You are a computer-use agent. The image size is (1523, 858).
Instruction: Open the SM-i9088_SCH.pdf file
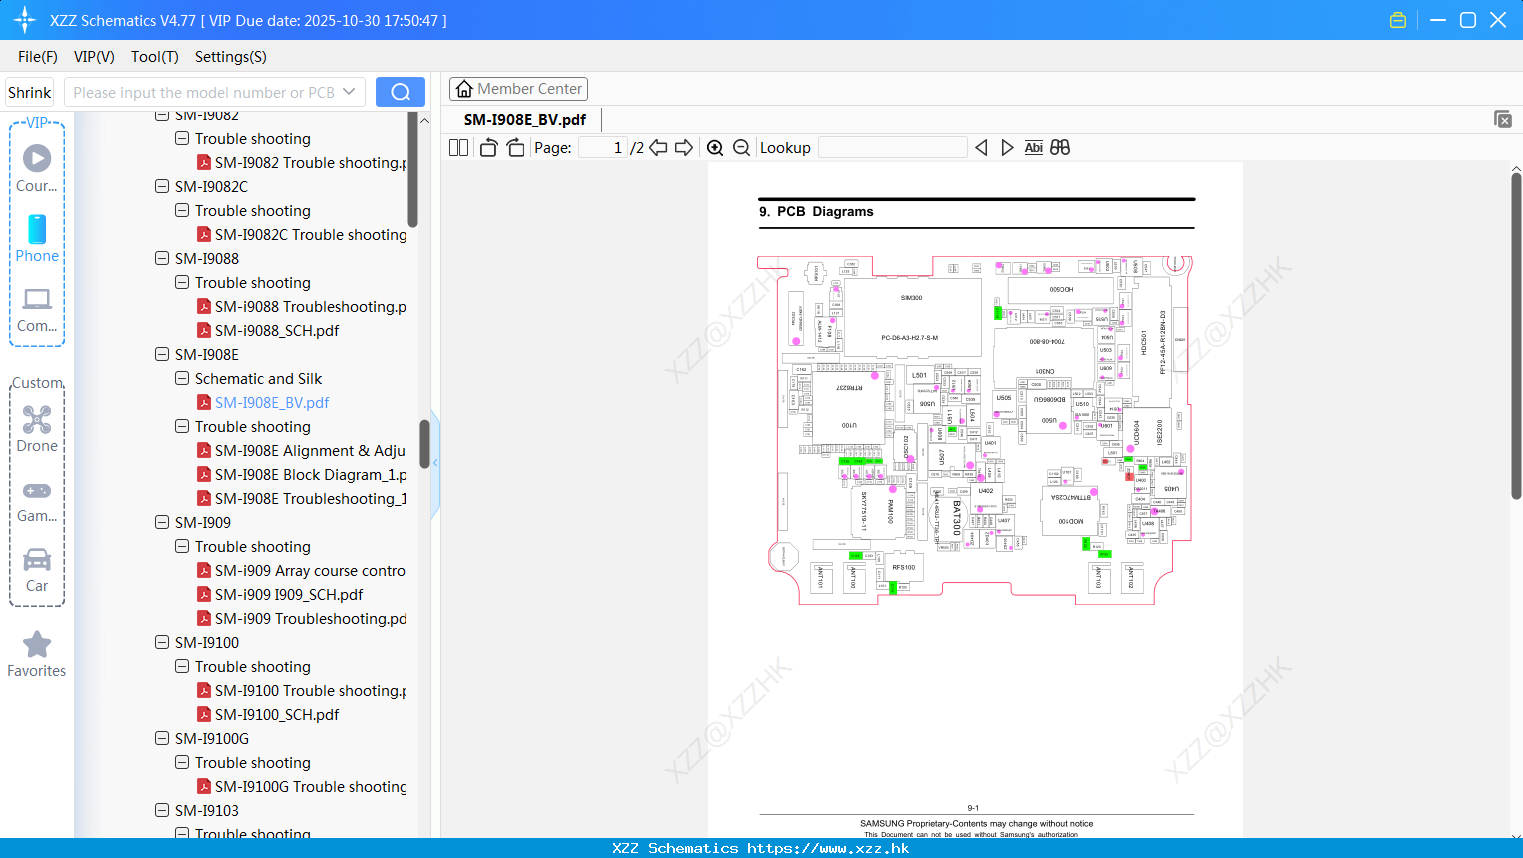268,331
